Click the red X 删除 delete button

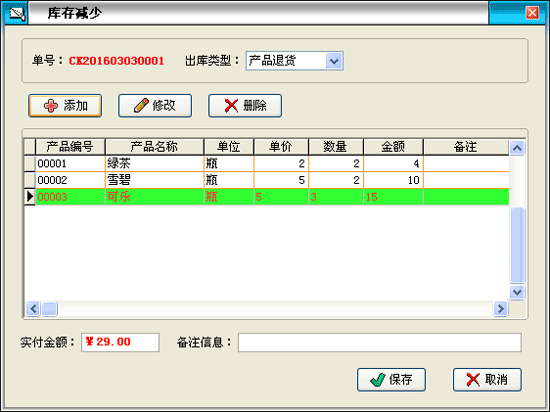(x=245, y=106)
